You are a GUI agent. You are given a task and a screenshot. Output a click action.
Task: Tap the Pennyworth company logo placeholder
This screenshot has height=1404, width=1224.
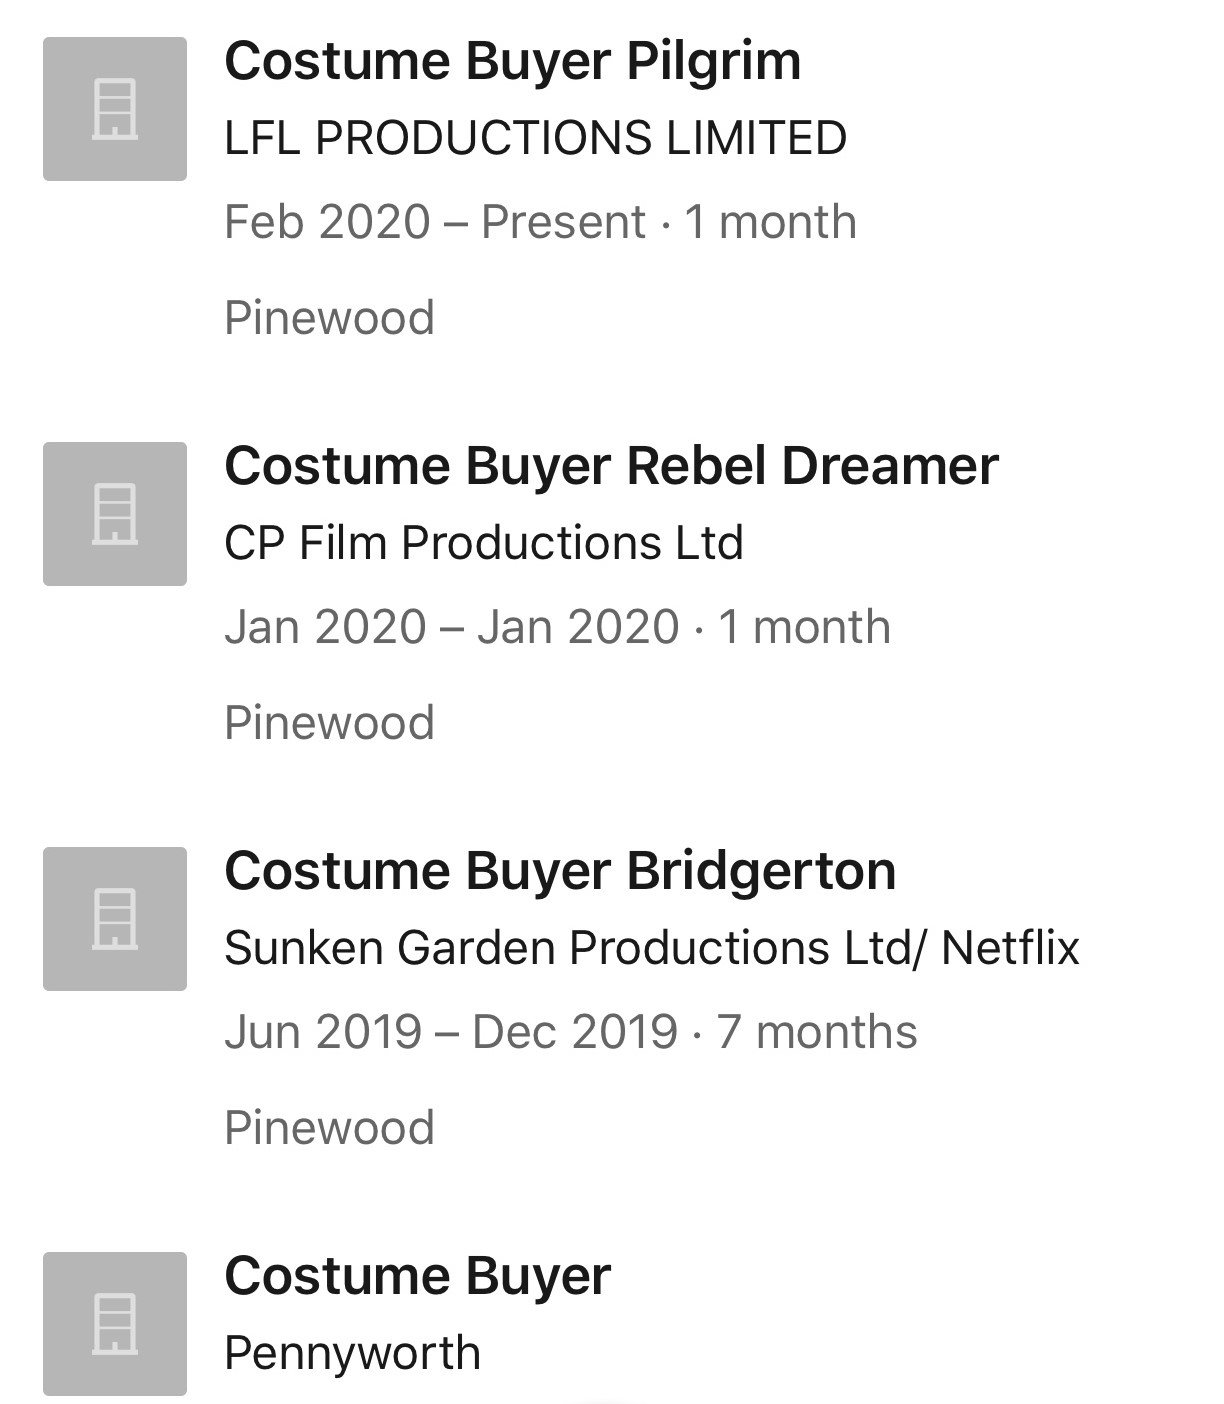click(115, 1324)
